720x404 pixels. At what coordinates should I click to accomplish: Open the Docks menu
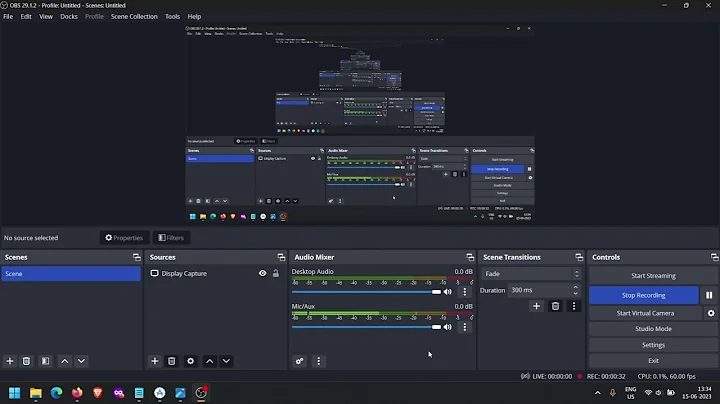pyautogui.click(x=69, y=17)
